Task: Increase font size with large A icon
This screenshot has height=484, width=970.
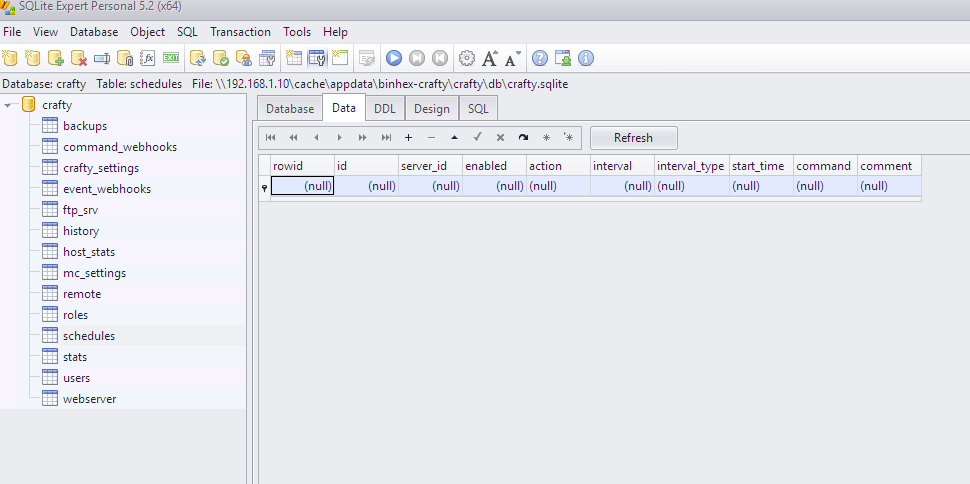Action: pos(490,58)
